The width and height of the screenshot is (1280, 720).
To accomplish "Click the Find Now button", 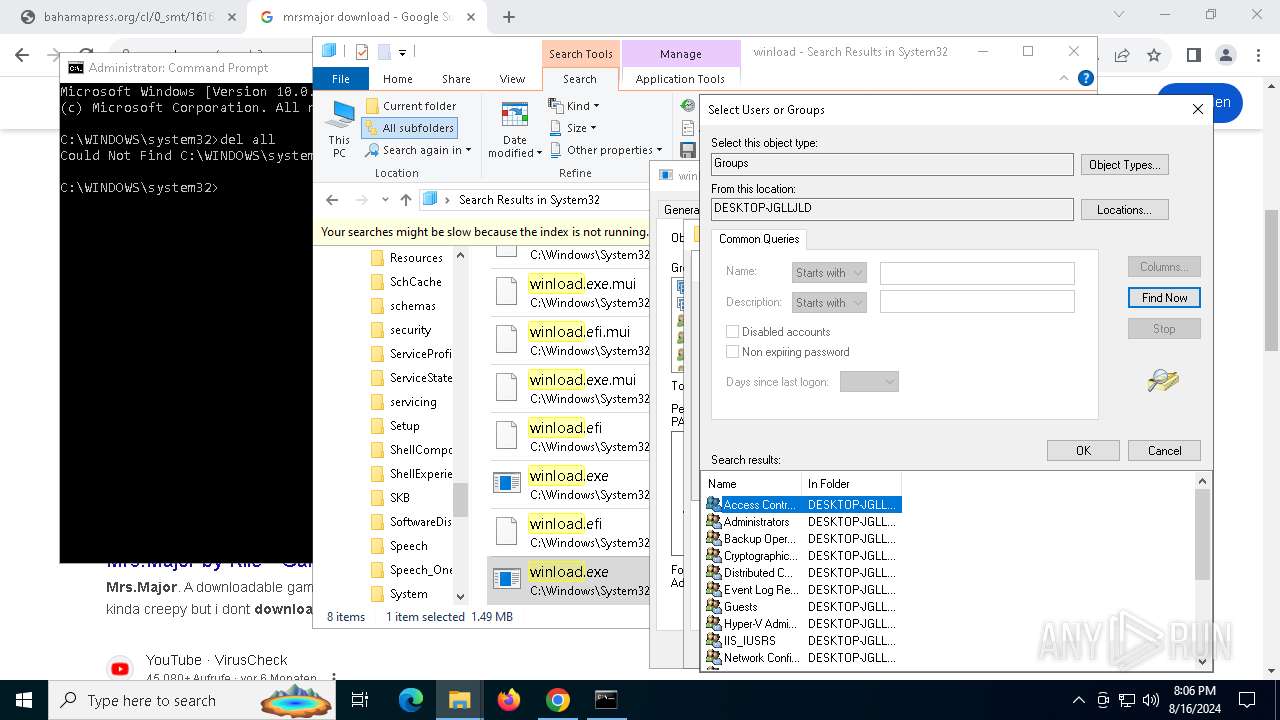I will click(1164, 298).
